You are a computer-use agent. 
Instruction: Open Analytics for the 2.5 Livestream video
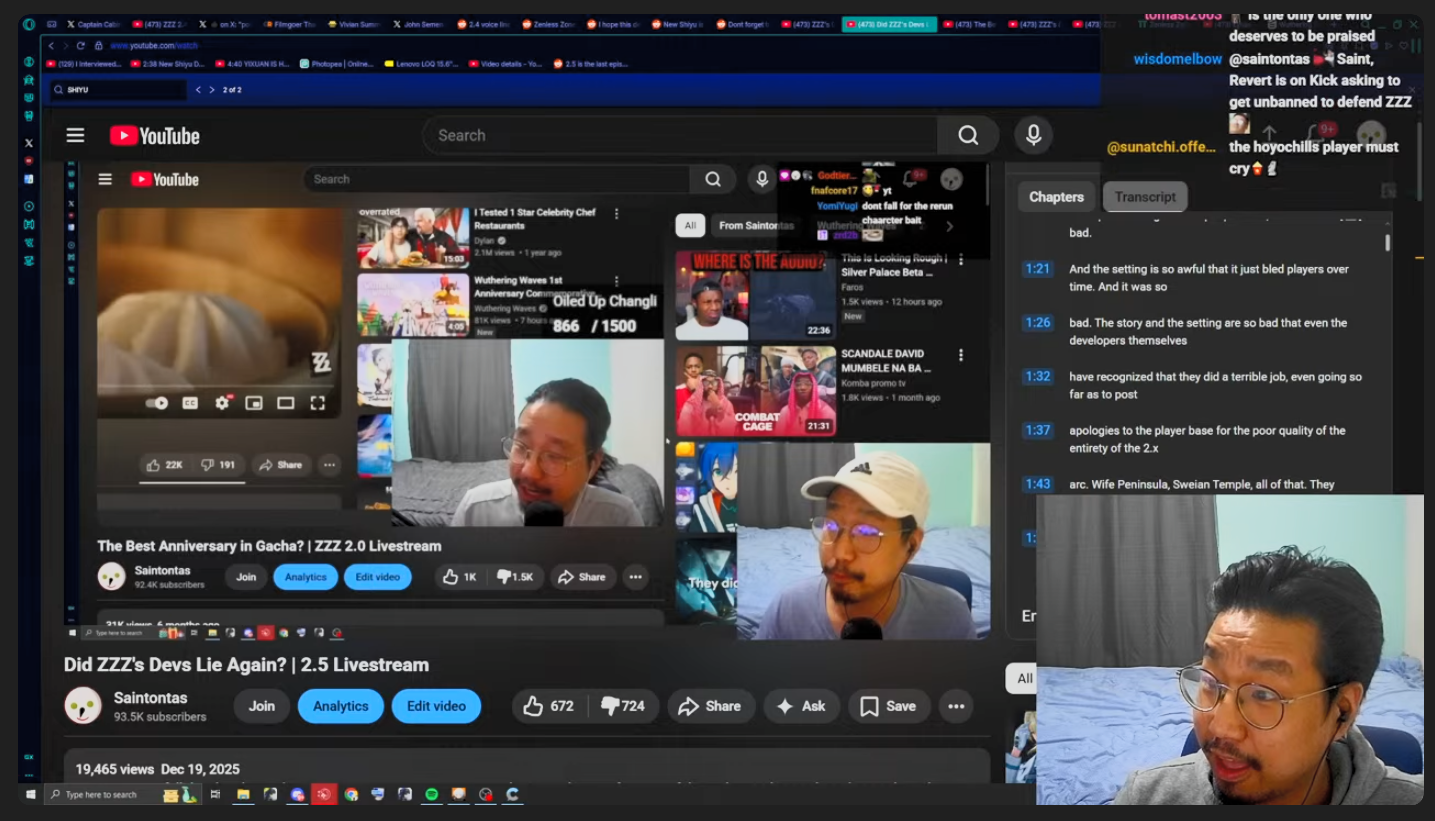click(x=341, y=706)
